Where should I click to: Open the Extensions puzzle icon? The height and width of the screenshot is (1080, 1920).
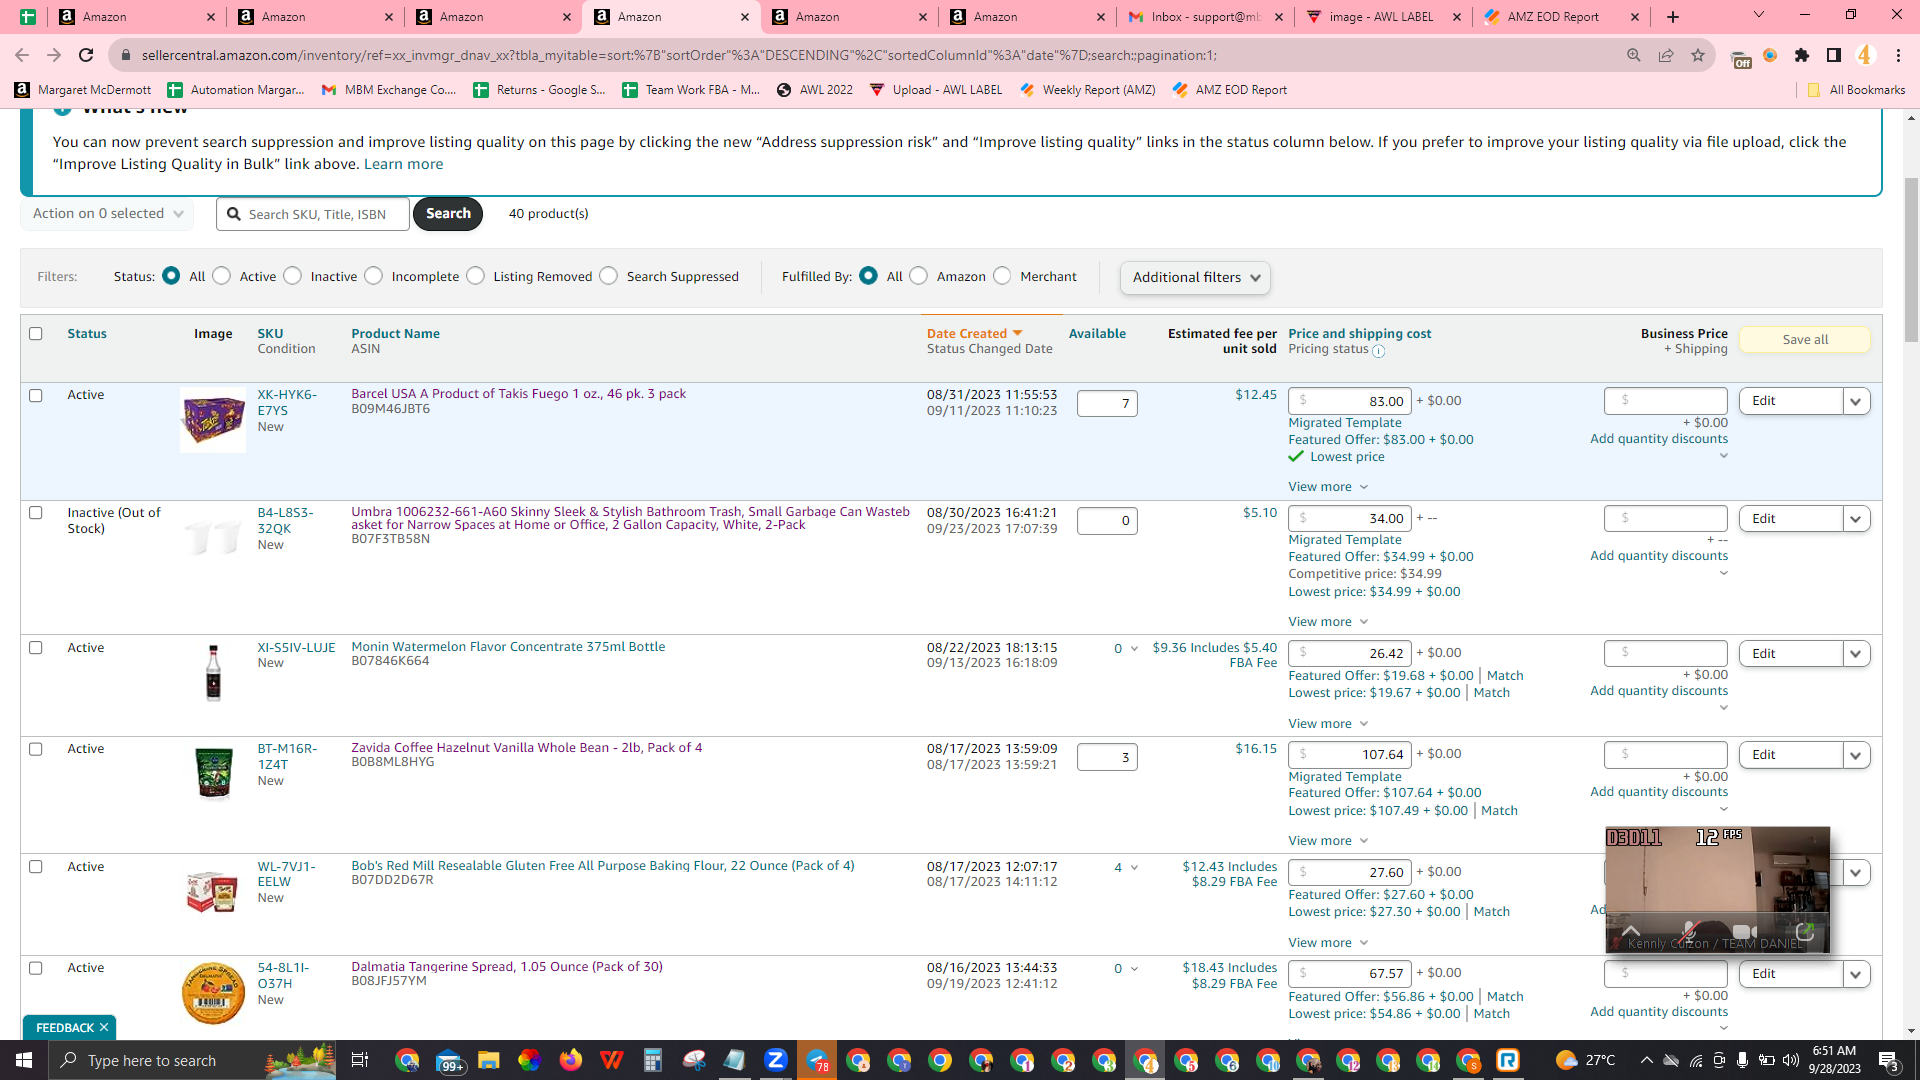(x=1802, y=55)
